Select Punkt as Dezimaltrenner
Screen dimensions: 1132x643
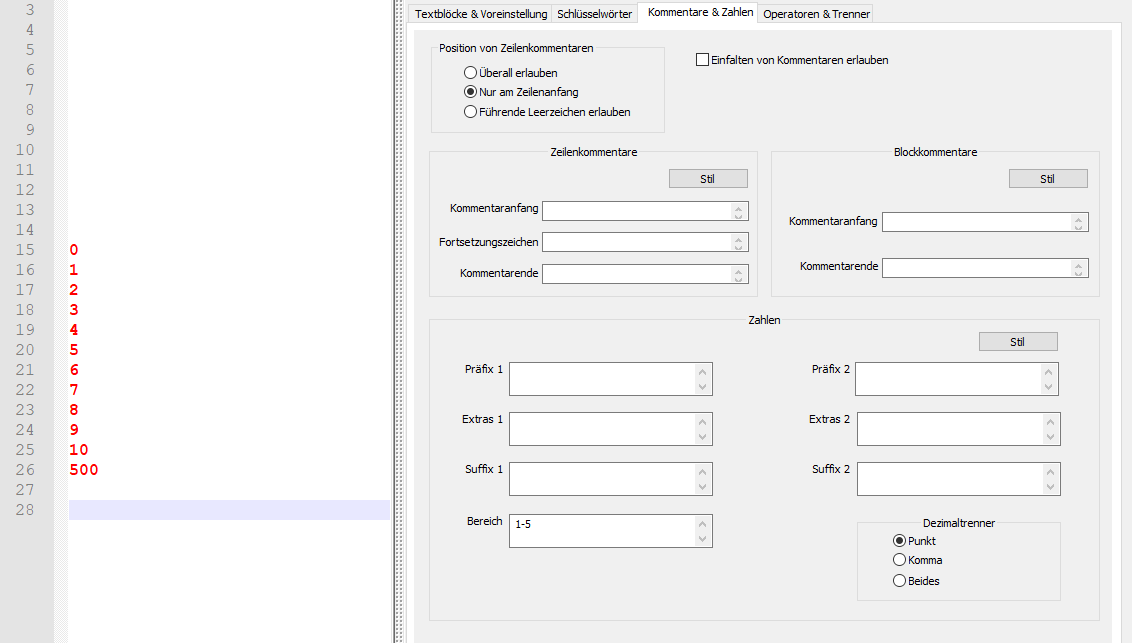click(x=914, y=541)
